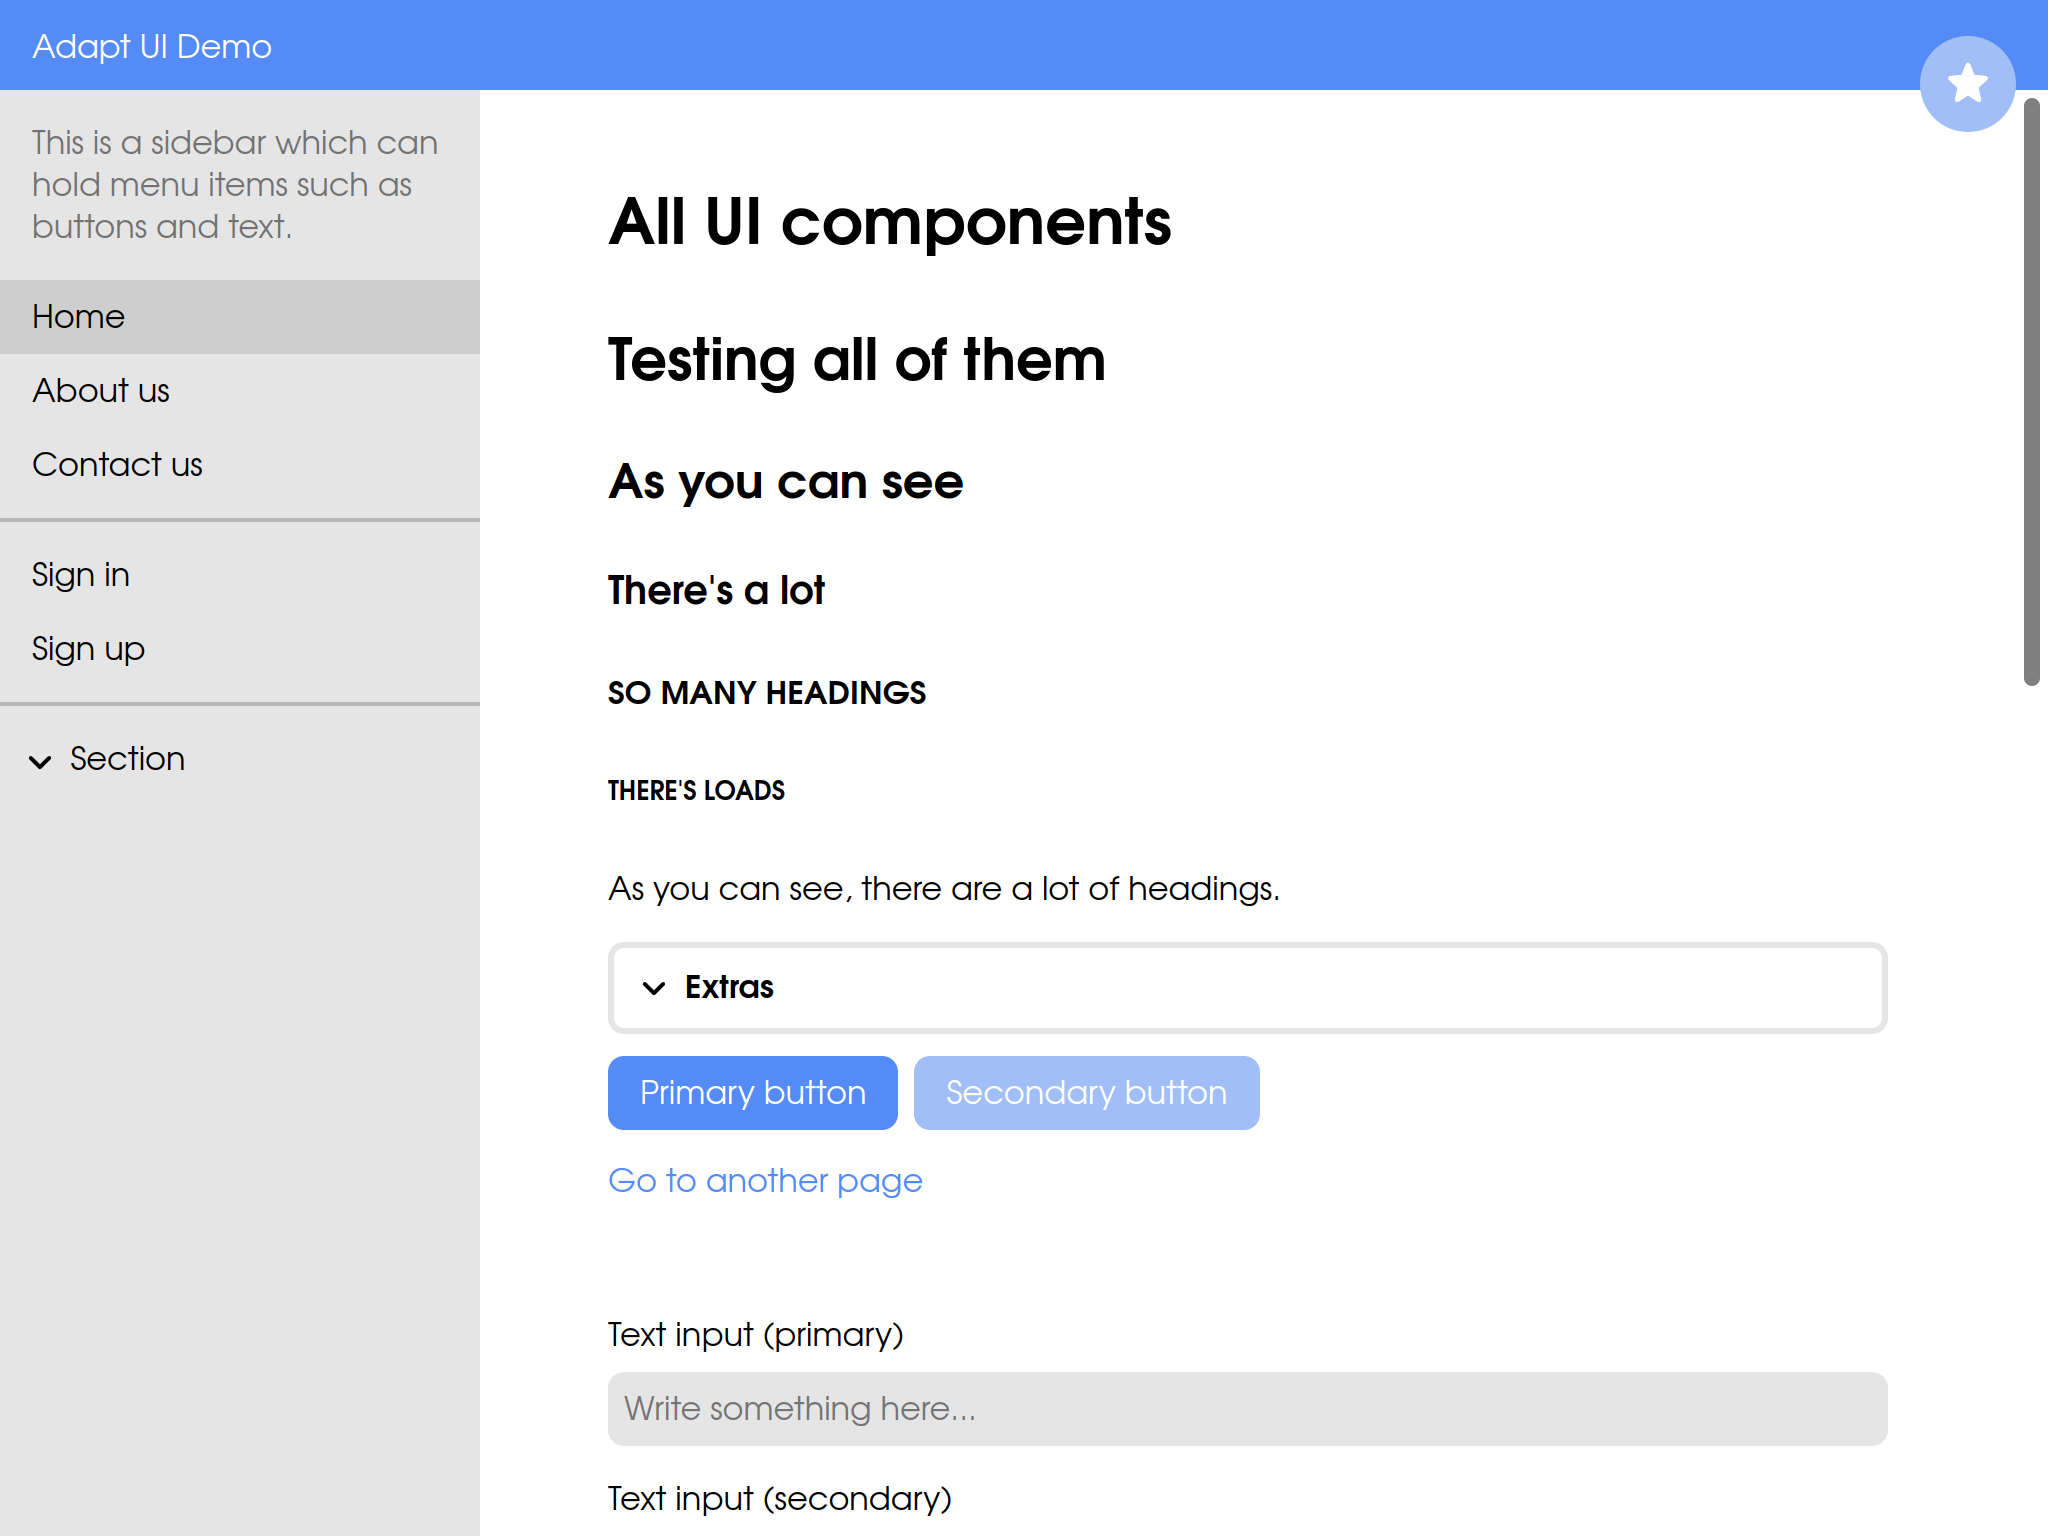Image resolution: width=2048 pixels, height=1536 pixels.
Task: Click the vertical page scrollbar thumb
Action: pyautogui.click(x=2031, y=390)
